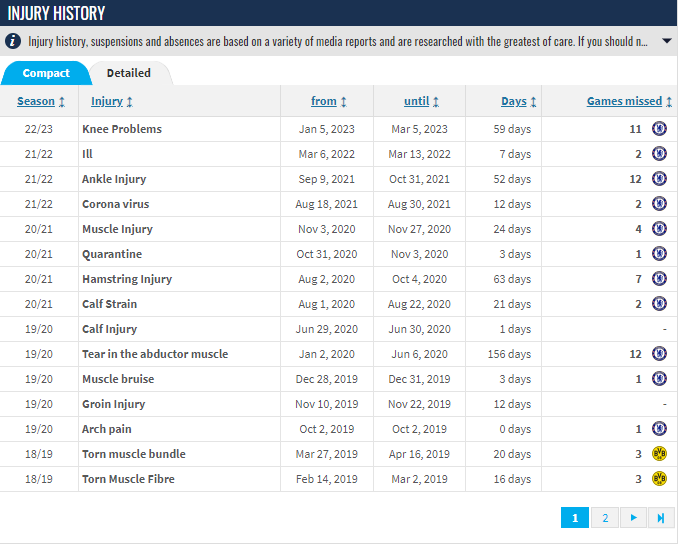
Task: Sort table by Season column
Action: (41, 101)
